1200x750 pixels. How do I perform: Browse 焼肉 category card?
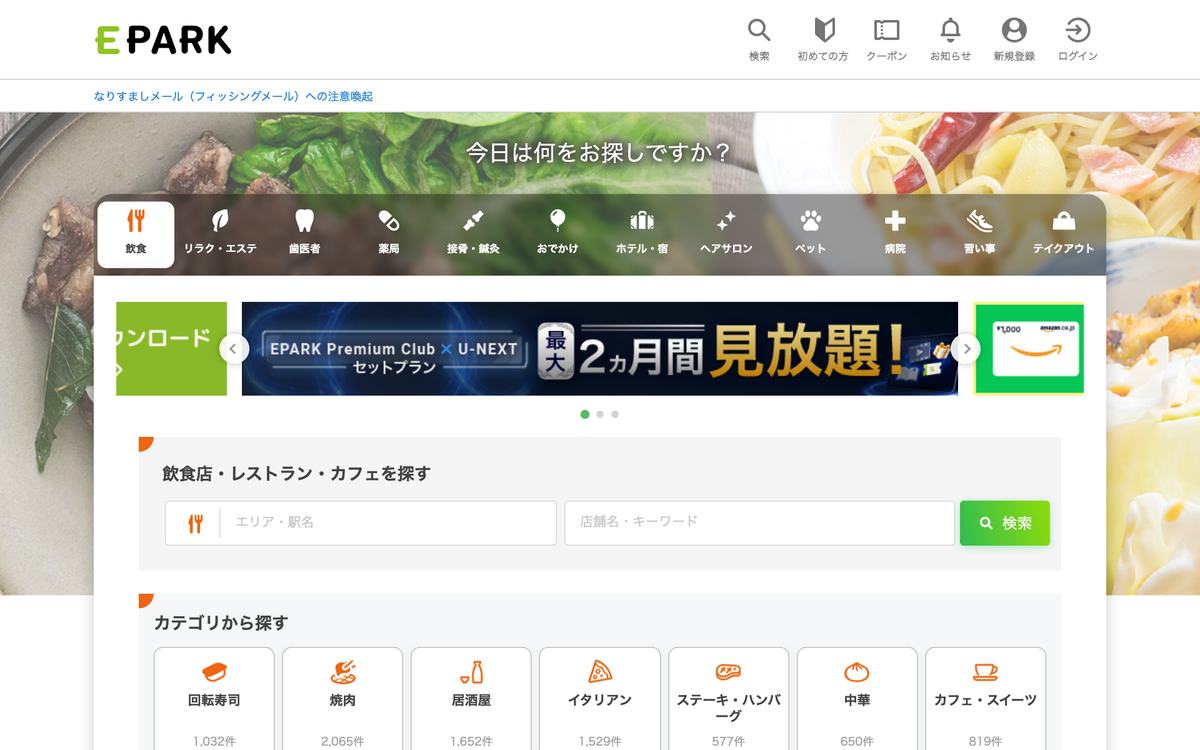343,699
